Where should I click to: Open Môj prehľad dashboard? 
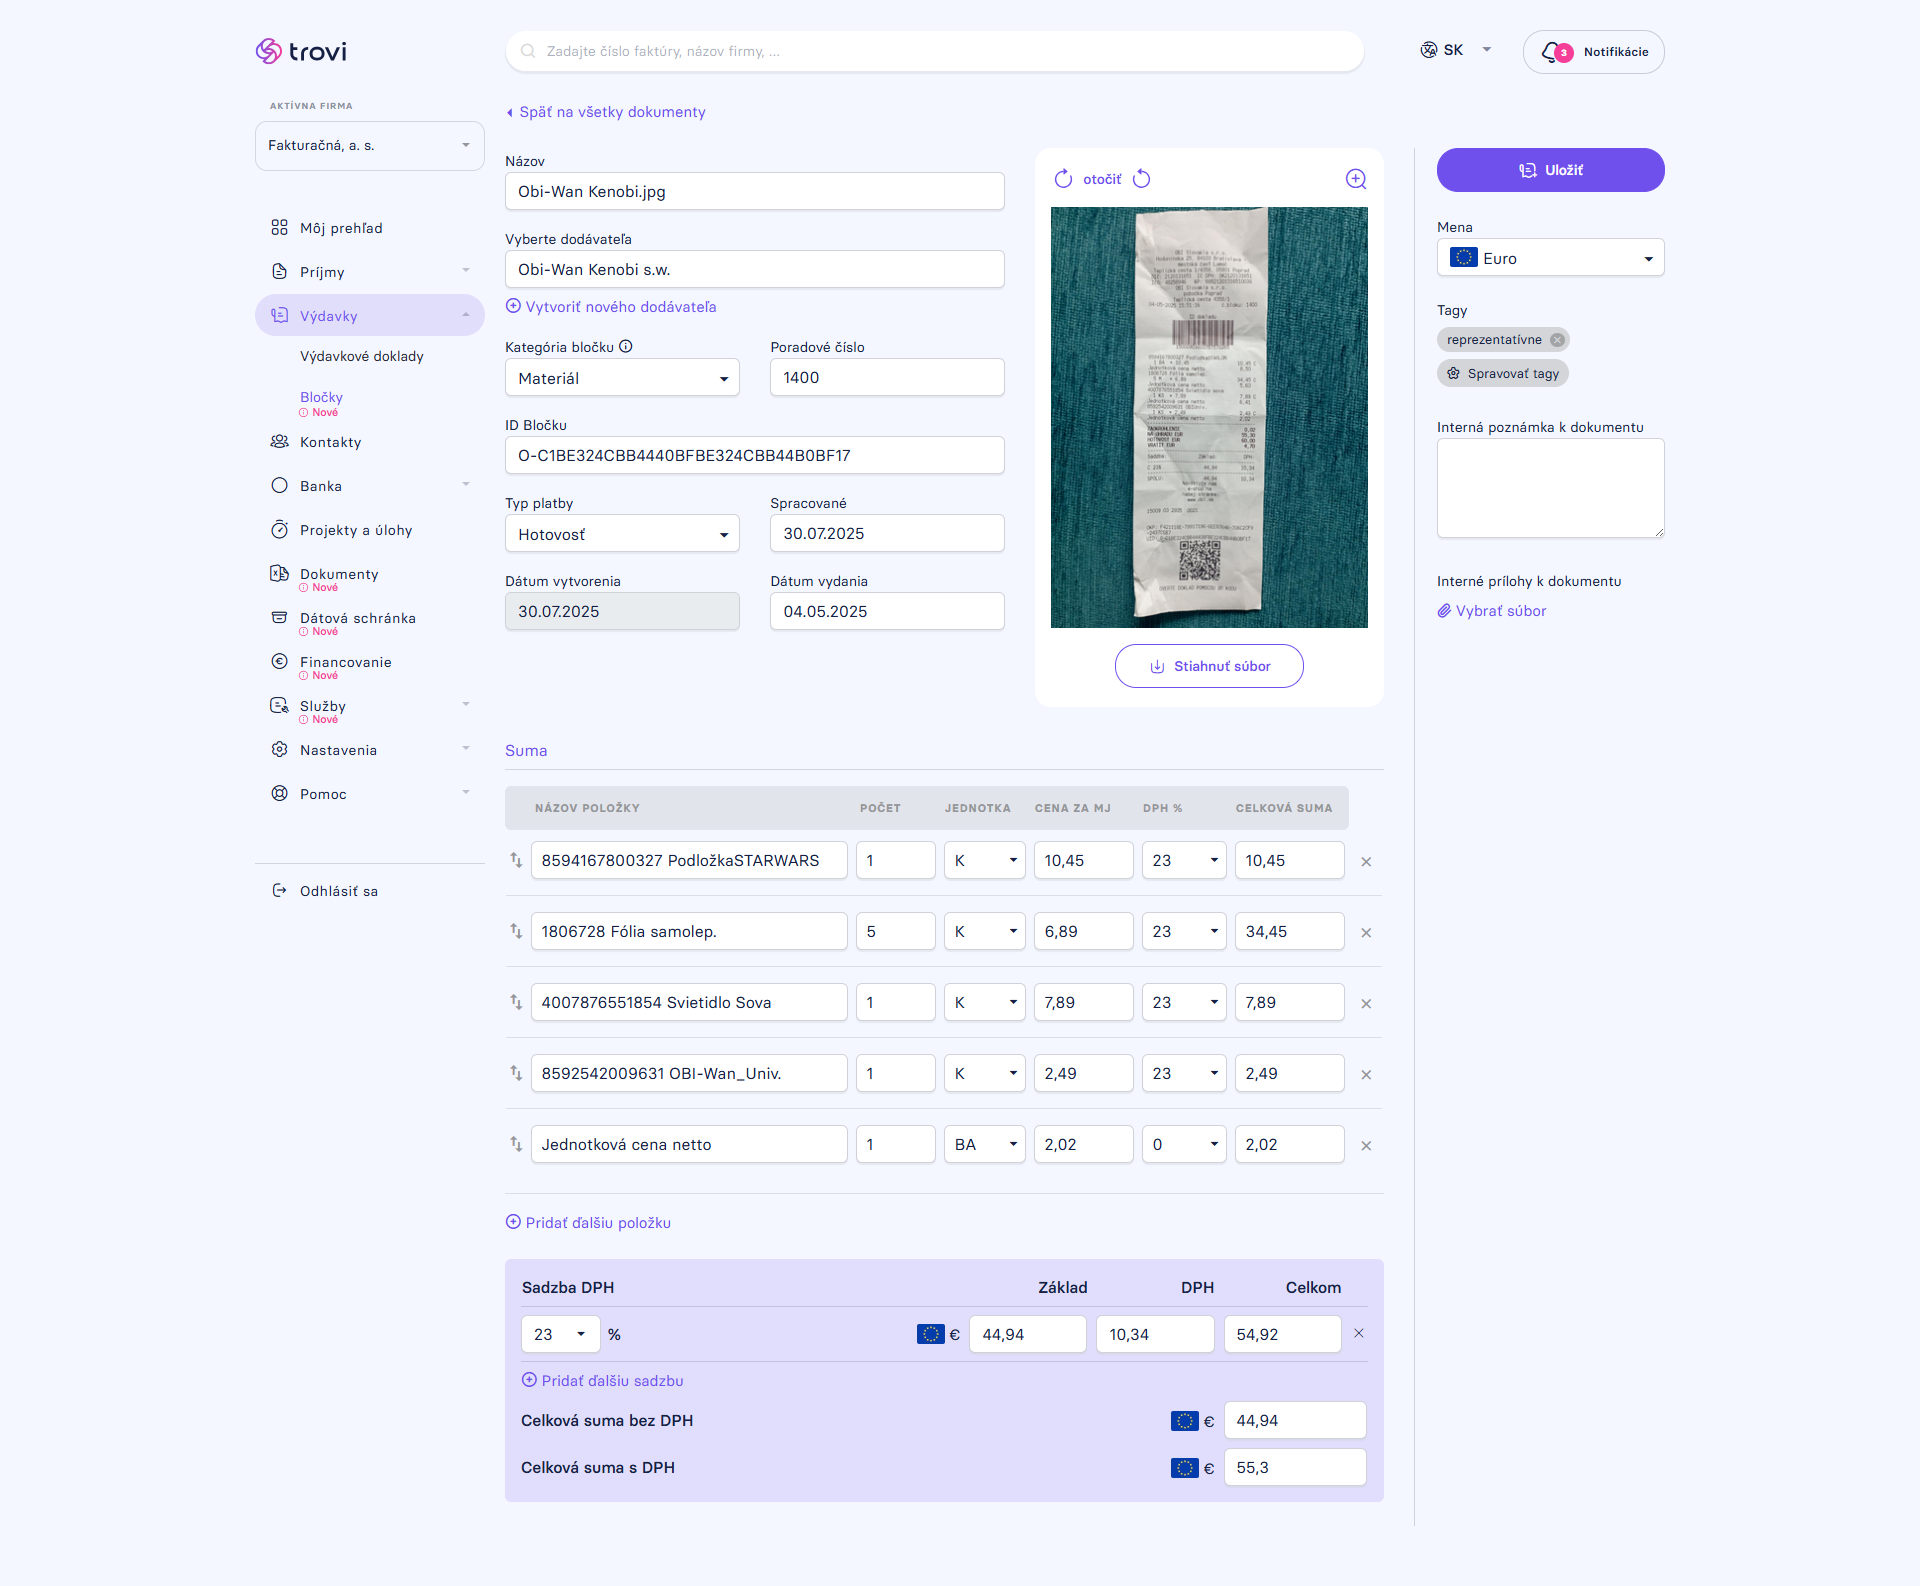click(x=341, y=228)
